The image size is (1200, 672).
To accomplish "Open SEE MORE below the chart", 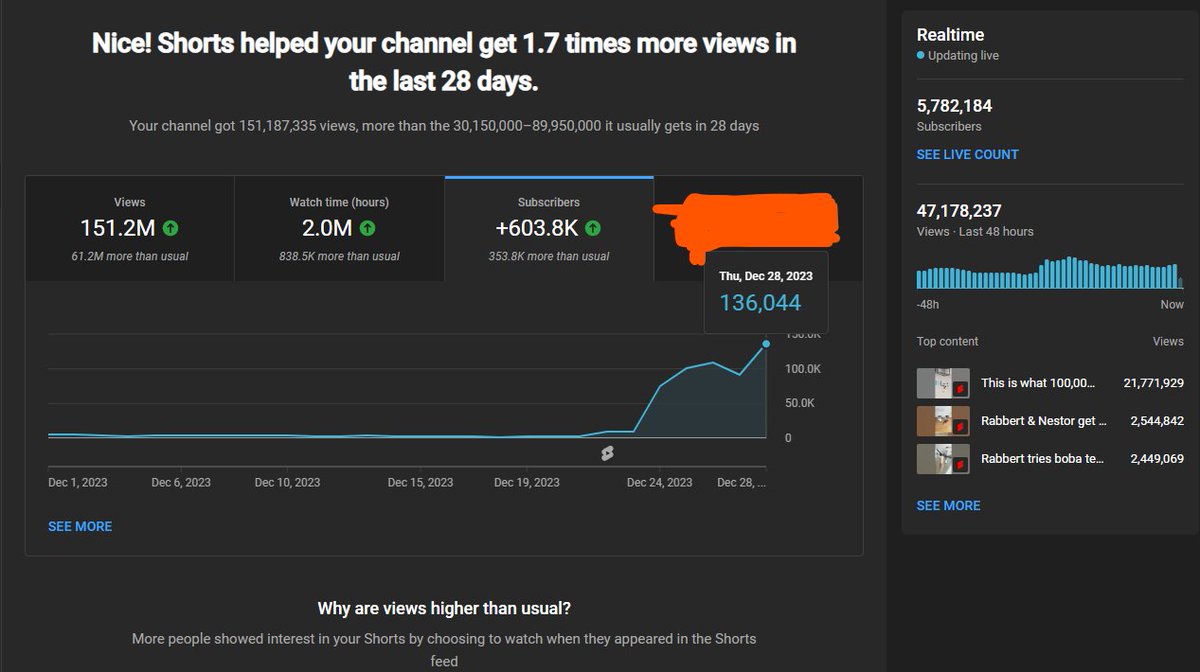I will pyautogui.click(x=80, y=526).
